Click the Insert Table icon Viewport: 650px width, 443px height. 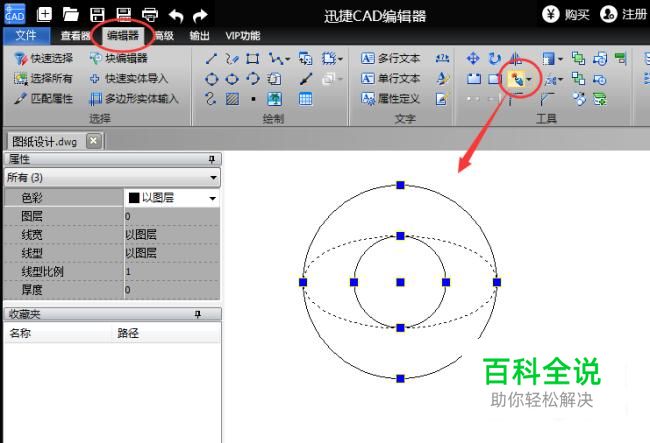[x=306, y=99]
